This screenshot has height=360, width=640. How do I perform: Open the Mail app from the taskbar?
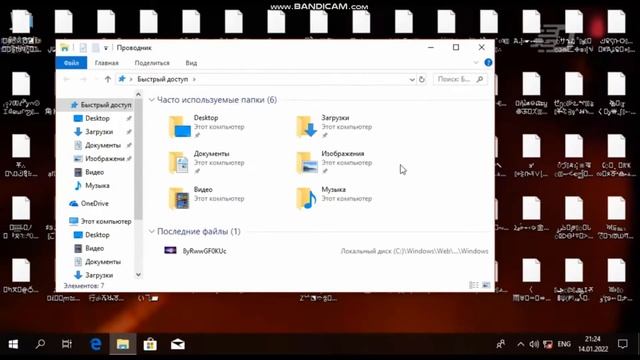click(x=178, y=344)
